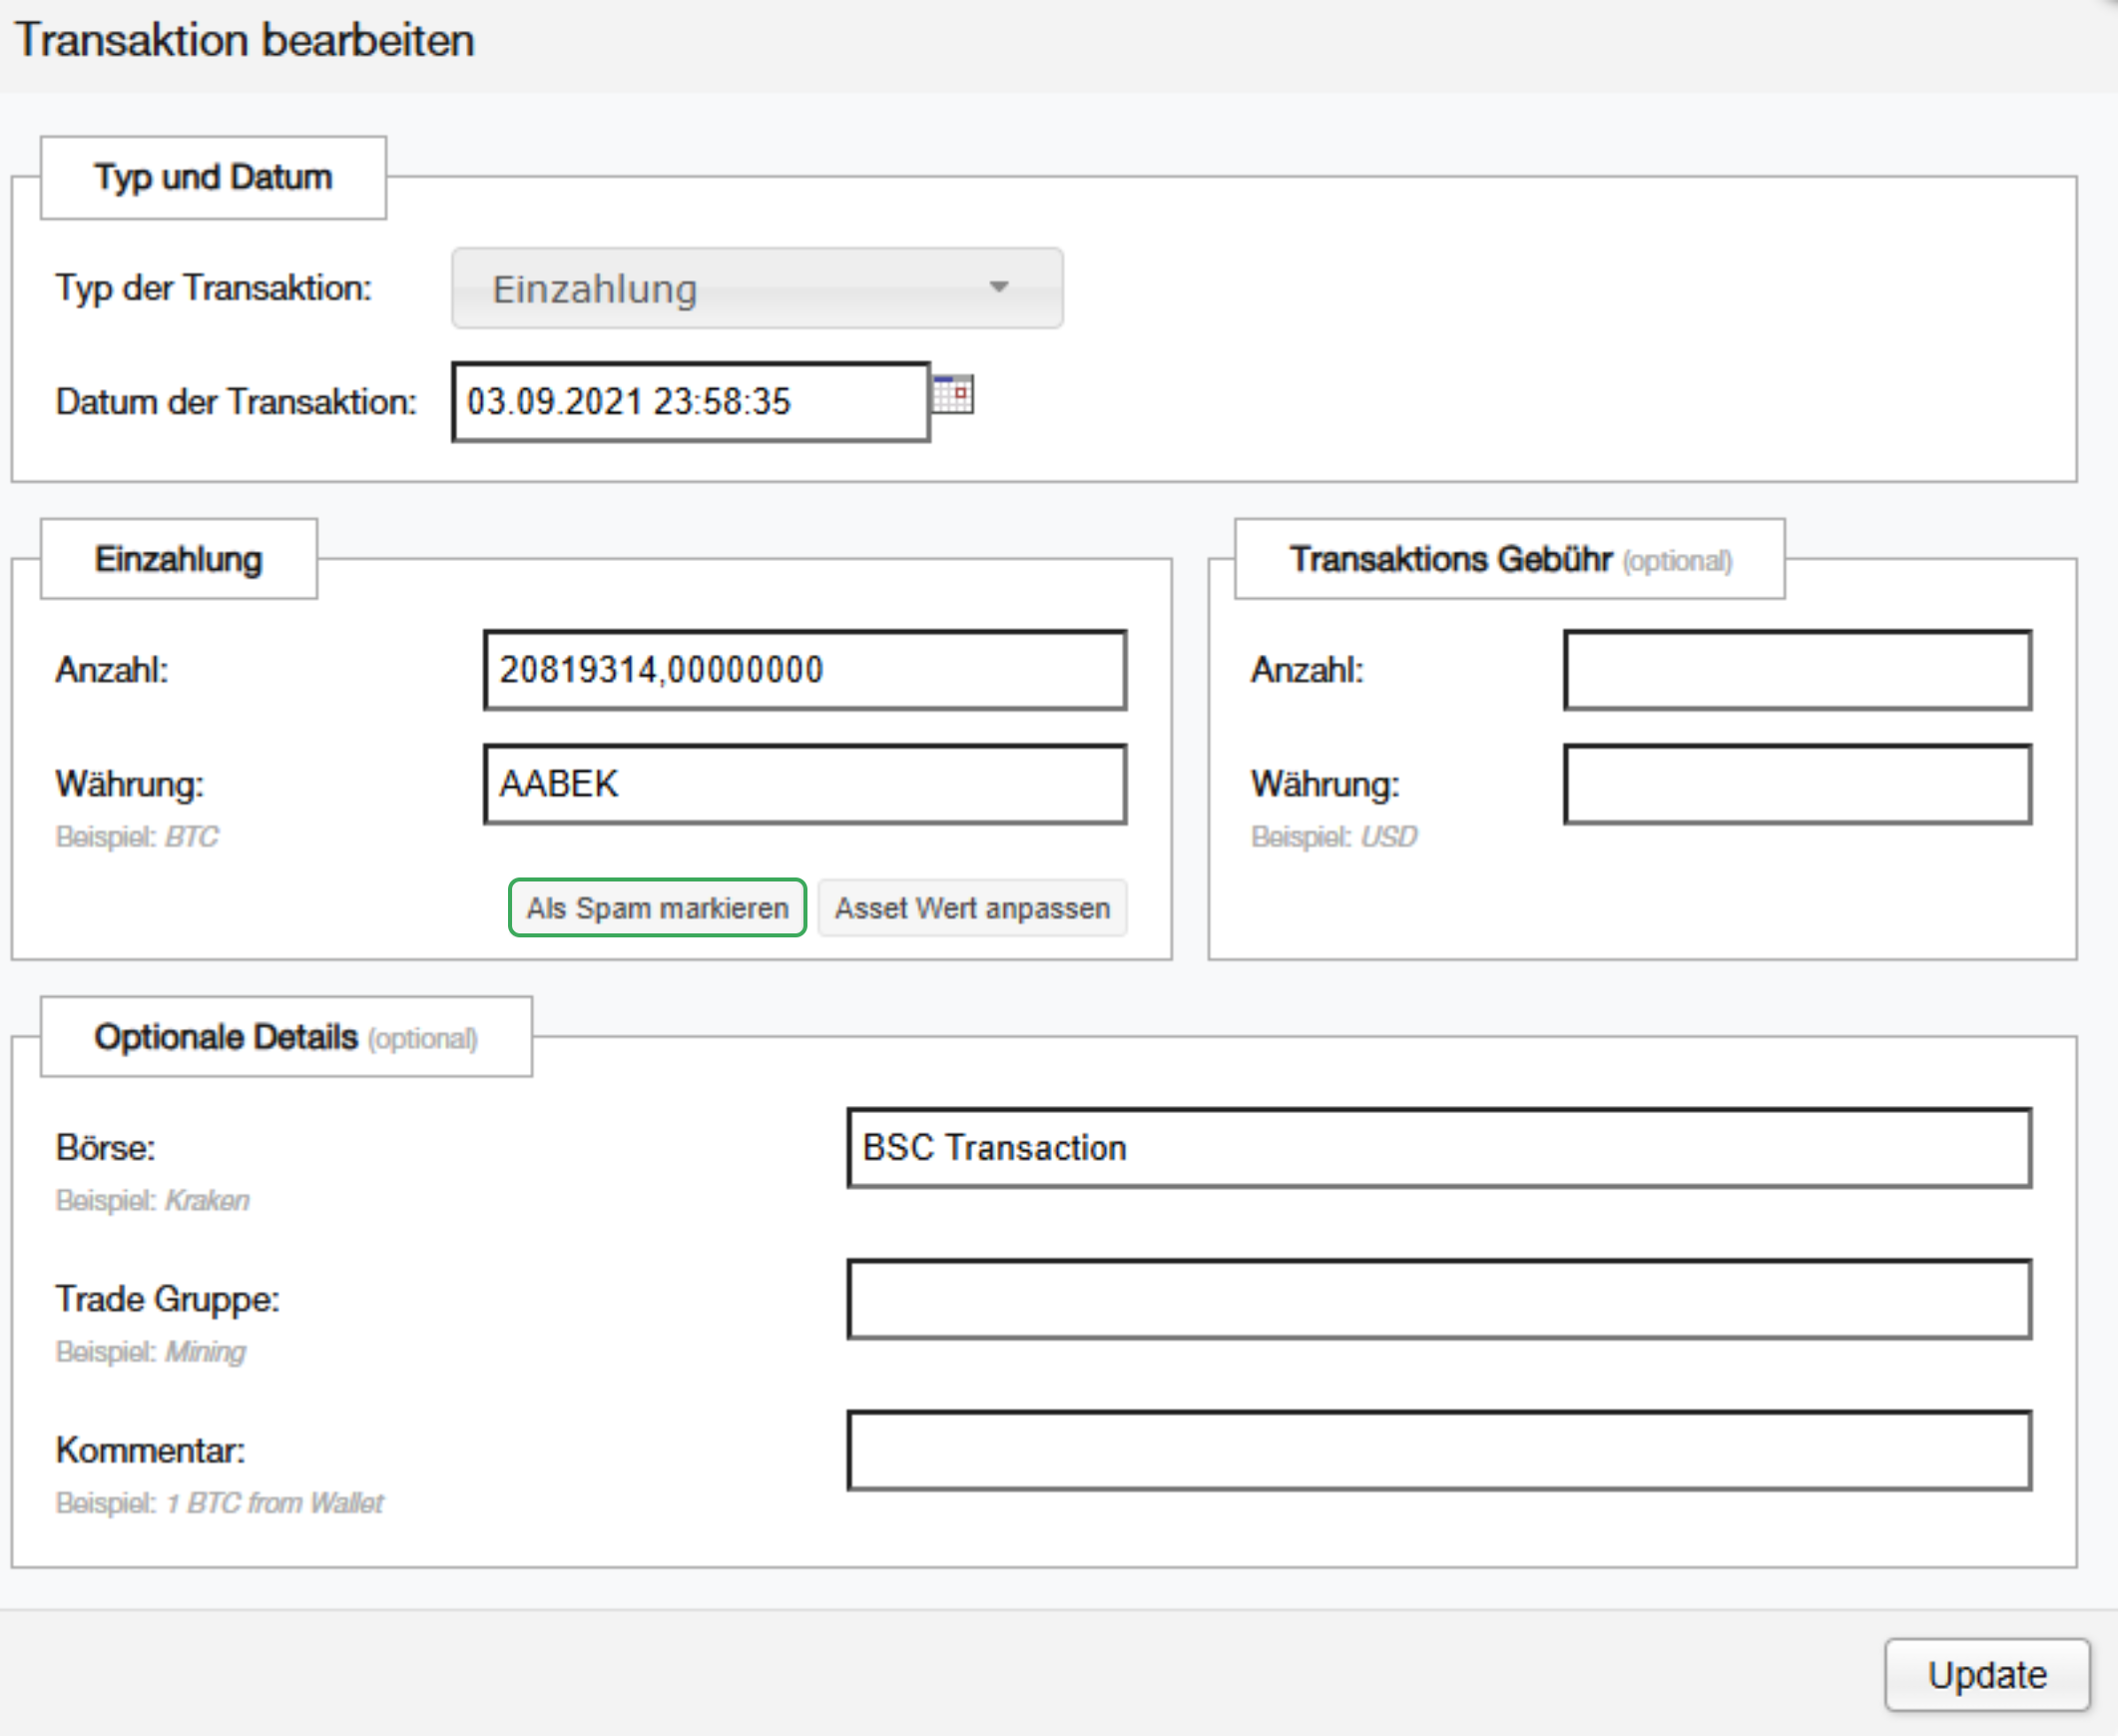This screenshot has height=1736, width=2118.
Task: Click the Einzahlung Anzahl input field
Action: [804, 670]
